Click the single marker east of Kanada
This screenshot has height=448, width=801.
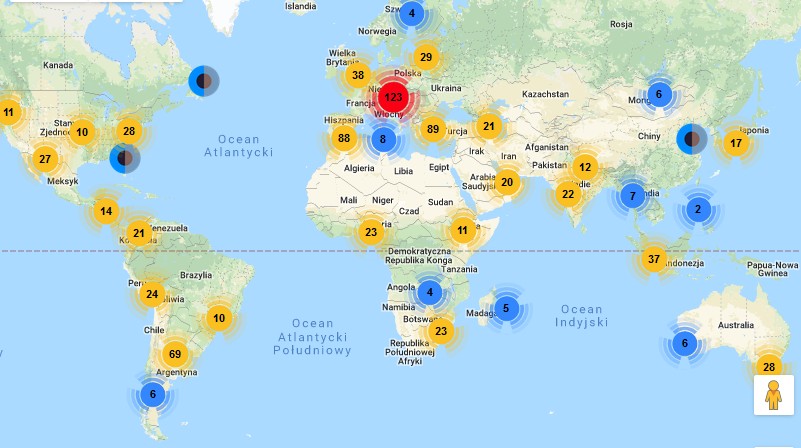203,81
